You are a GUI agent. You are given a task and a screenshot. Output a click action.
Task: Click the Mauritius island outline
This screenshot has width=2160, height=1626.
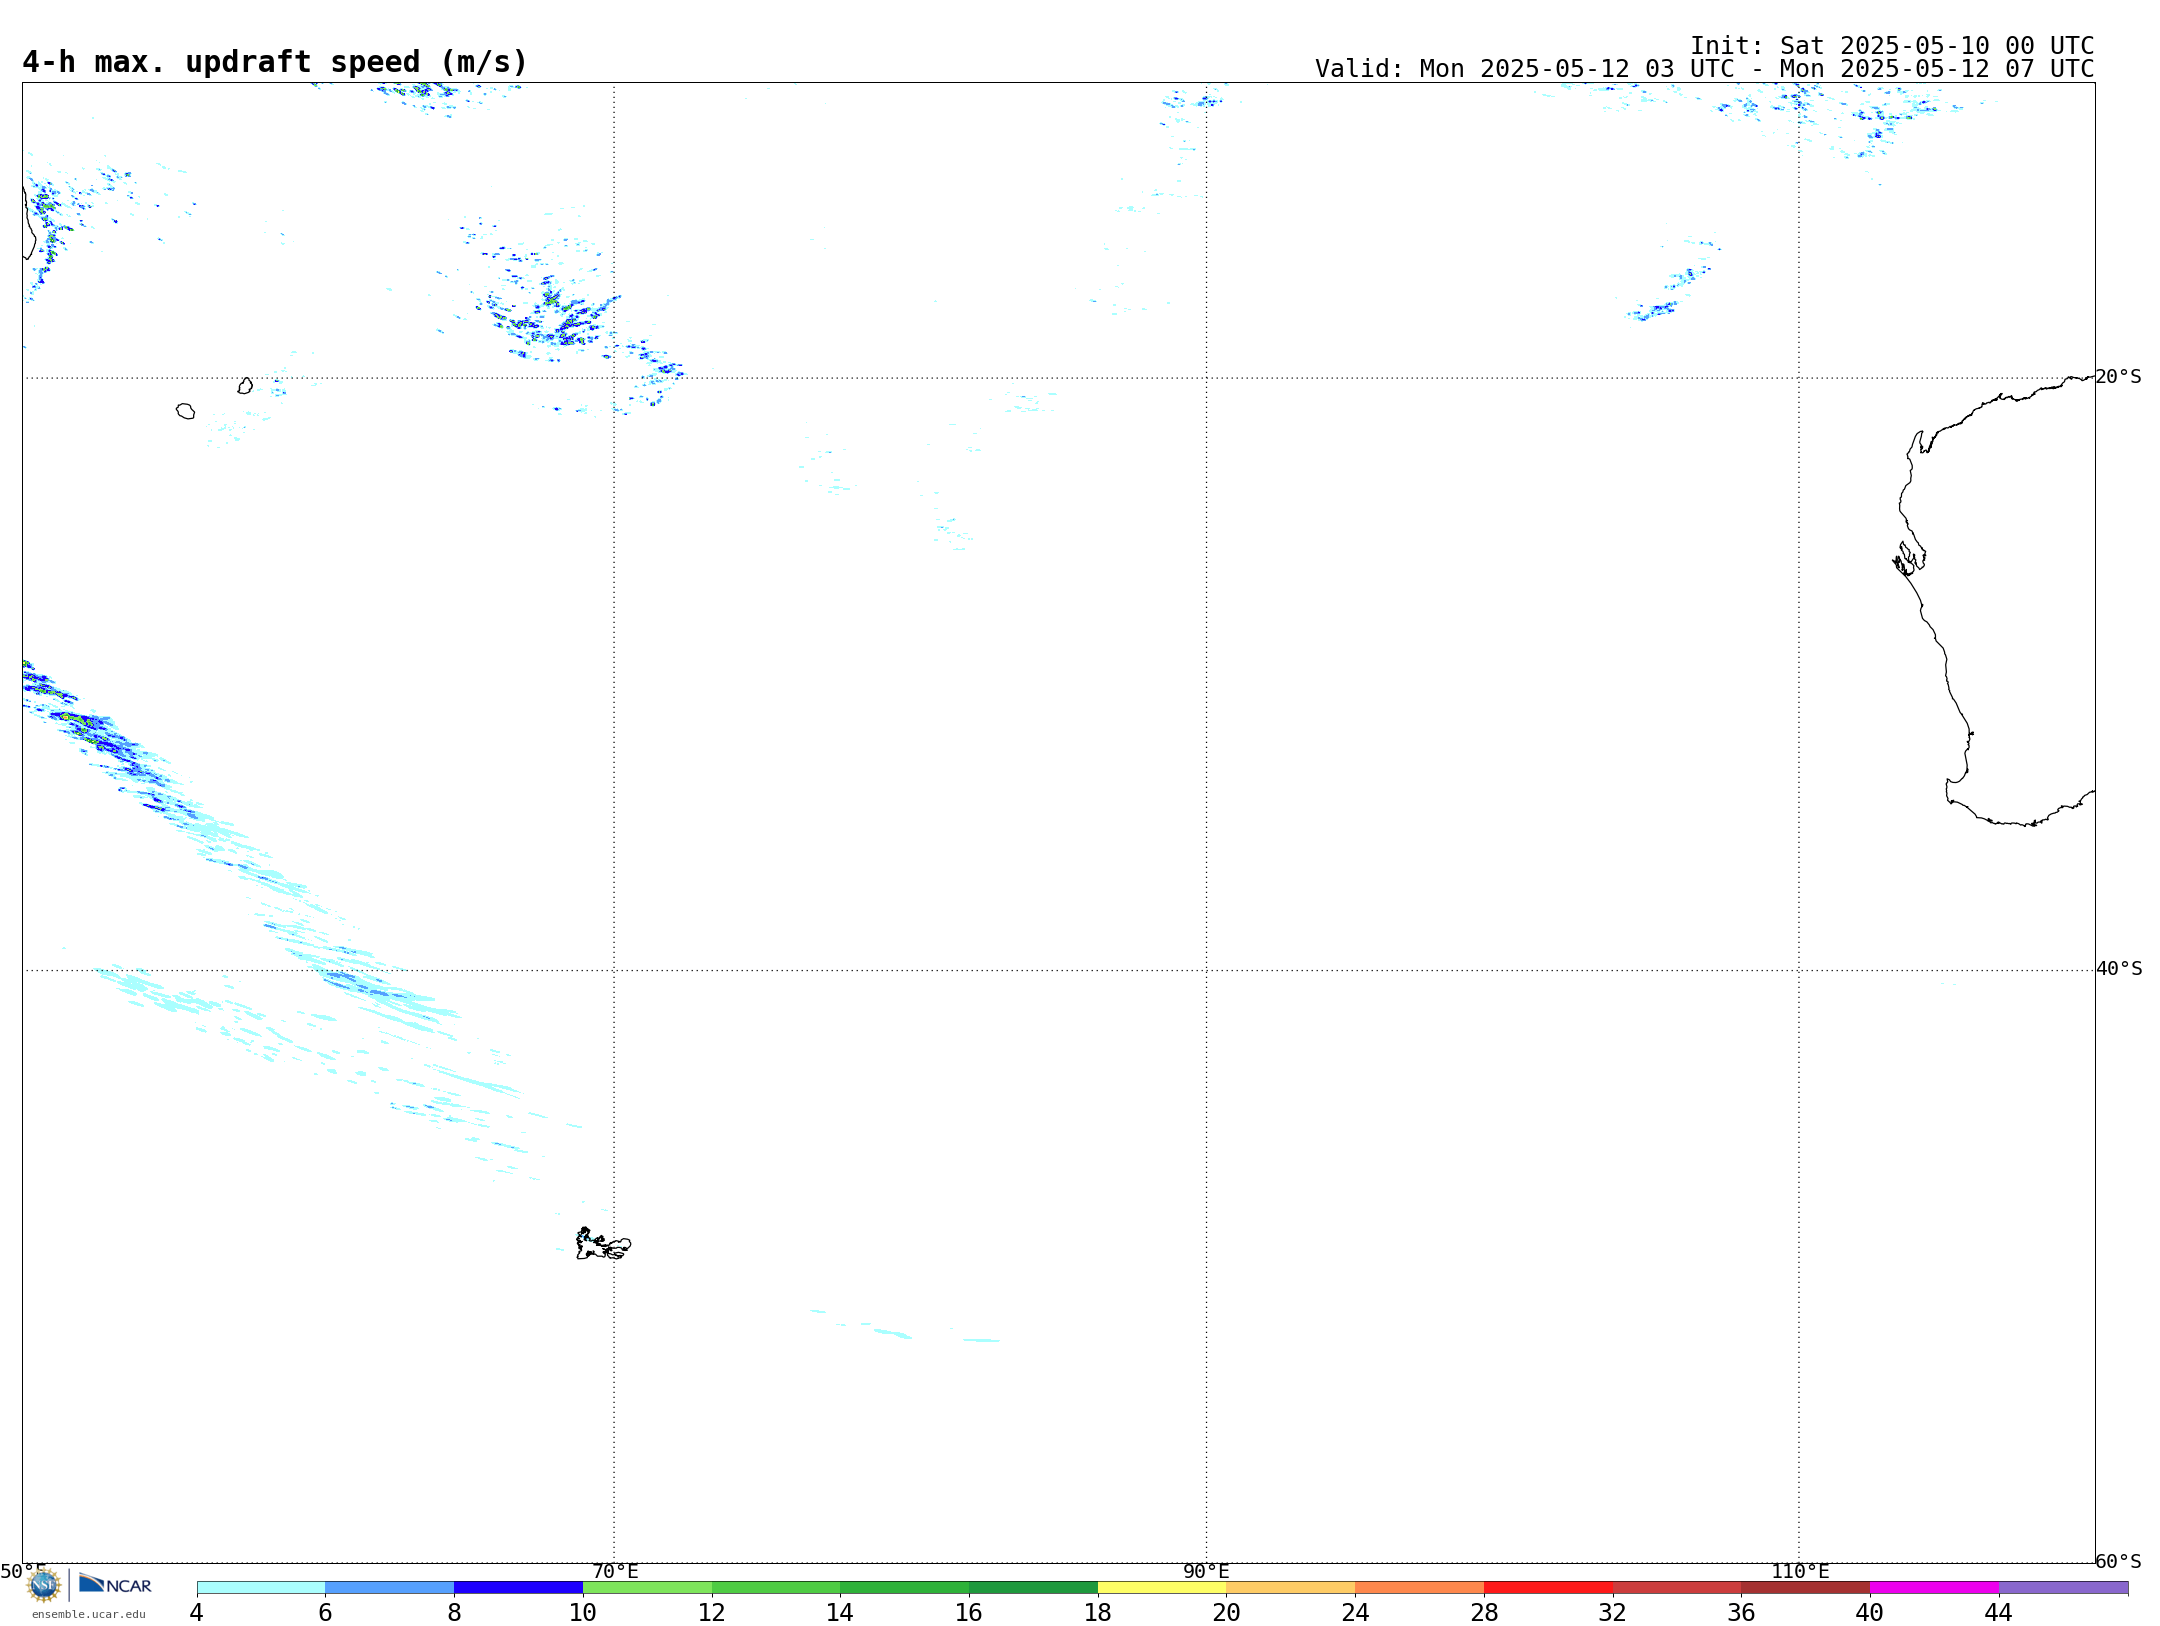(x=245, y=386)
